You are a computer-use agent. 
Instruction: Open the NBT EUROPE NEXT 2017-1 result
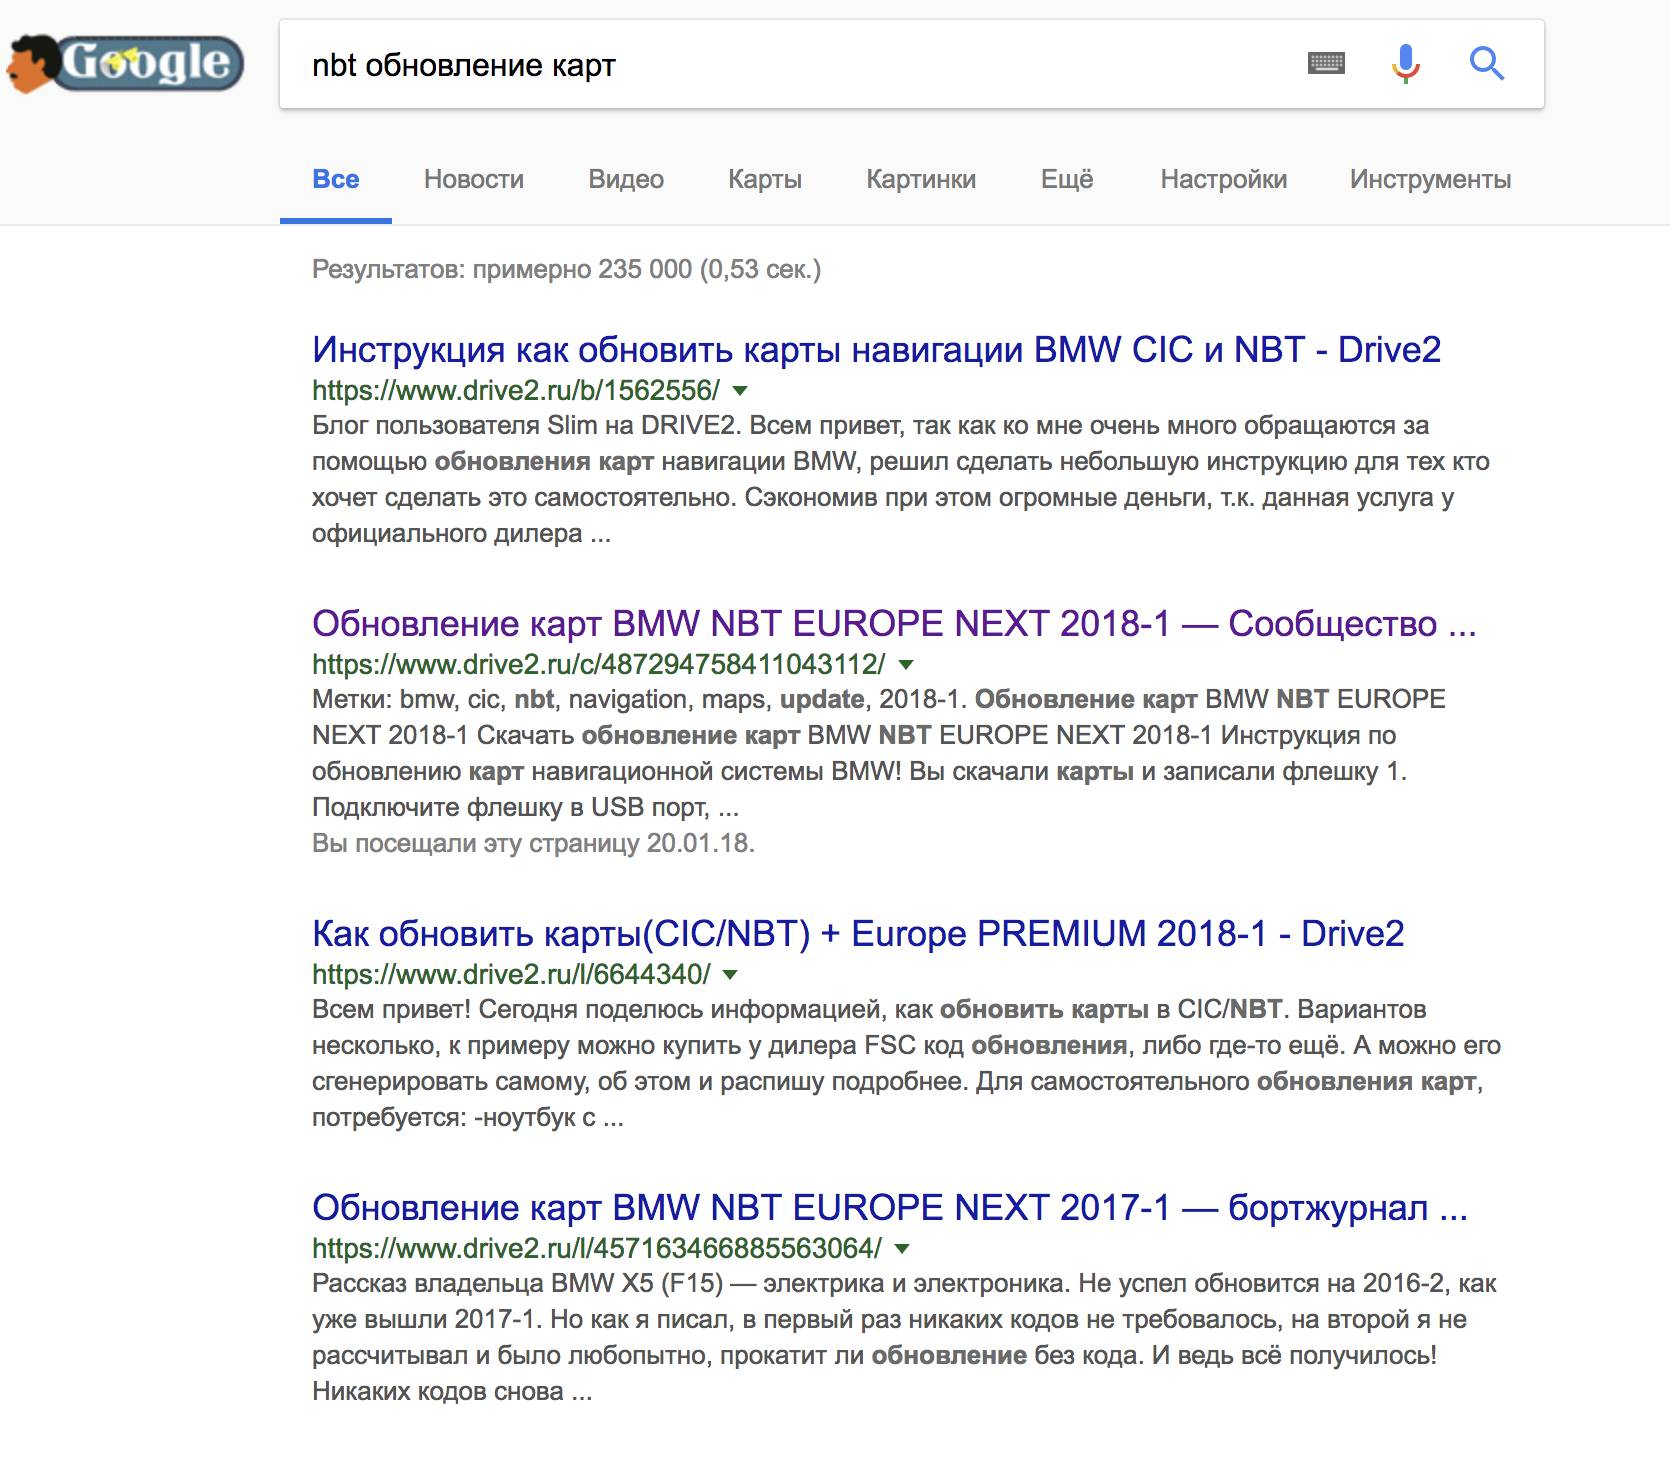889,1208
